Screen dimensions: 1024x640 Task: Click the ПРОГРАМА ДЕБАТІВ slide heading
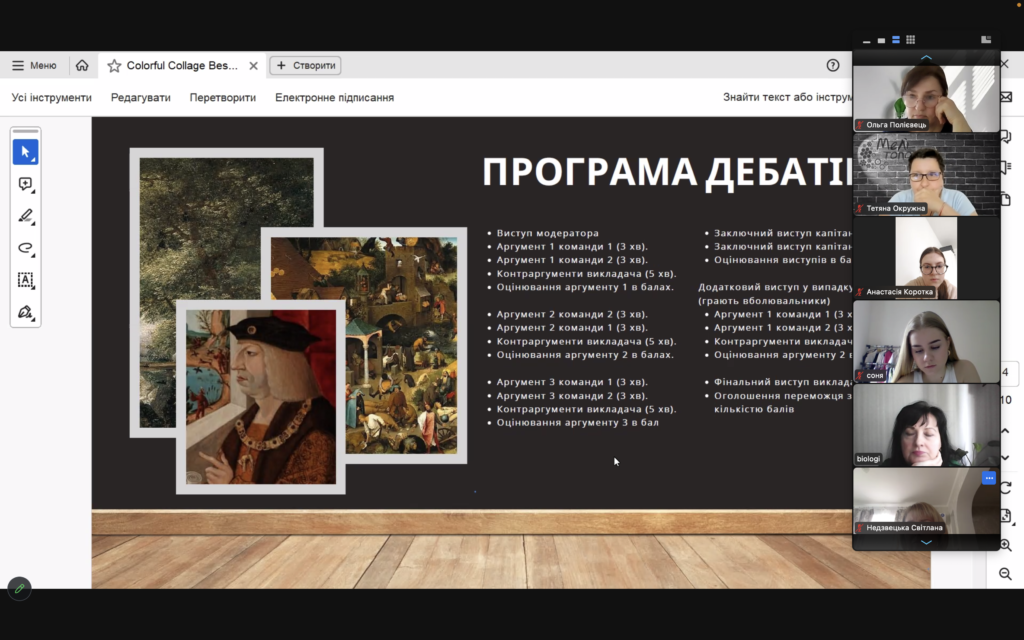point(666,172)
